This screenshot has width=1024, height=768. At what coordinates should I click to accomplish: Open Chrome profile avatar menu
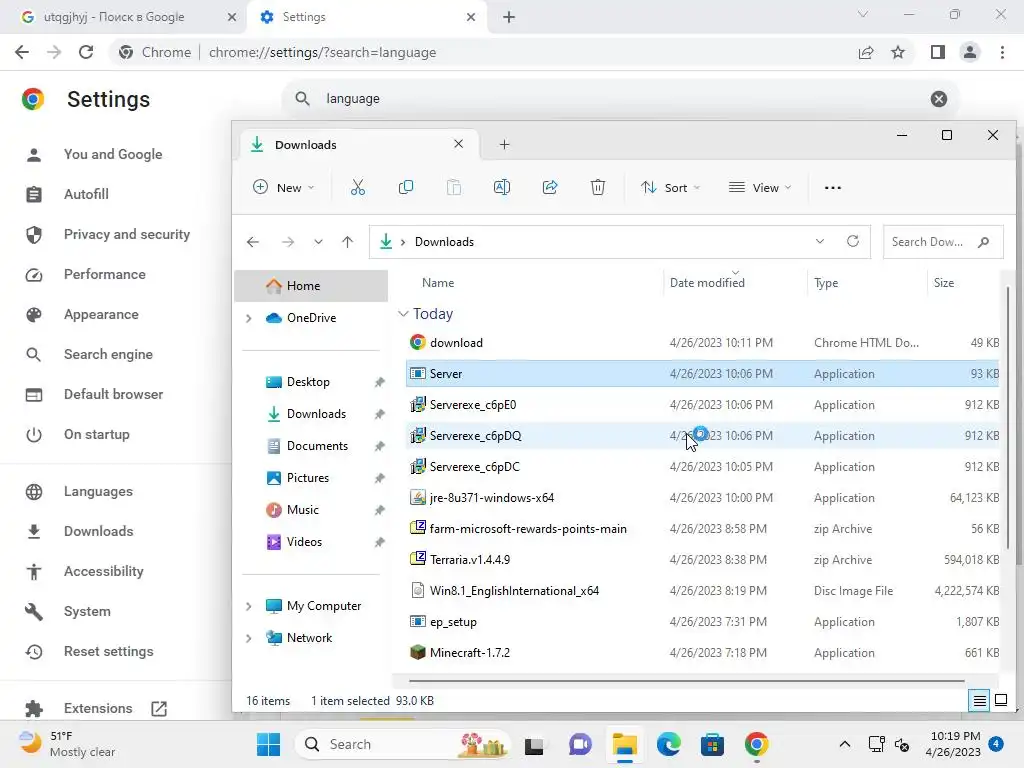point(970,52)
